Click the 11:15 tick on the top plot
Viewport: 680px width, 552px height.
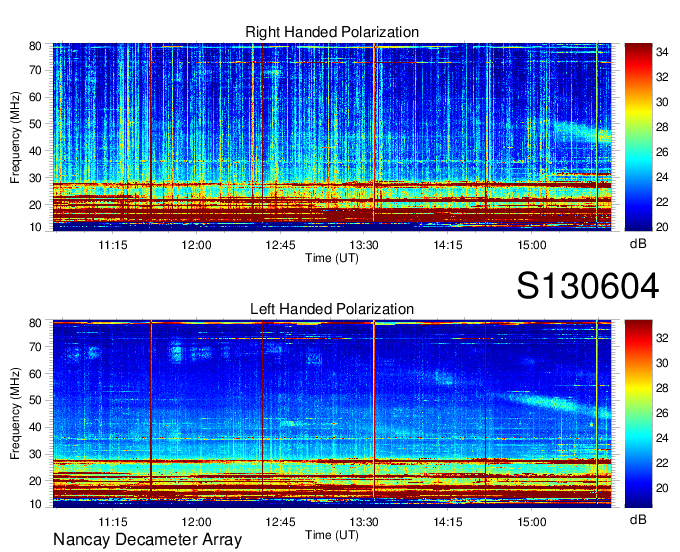coord(113,245)
